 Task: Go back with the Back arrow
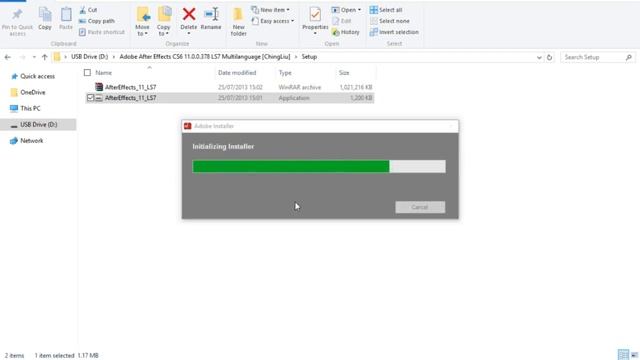click(8, 57)
